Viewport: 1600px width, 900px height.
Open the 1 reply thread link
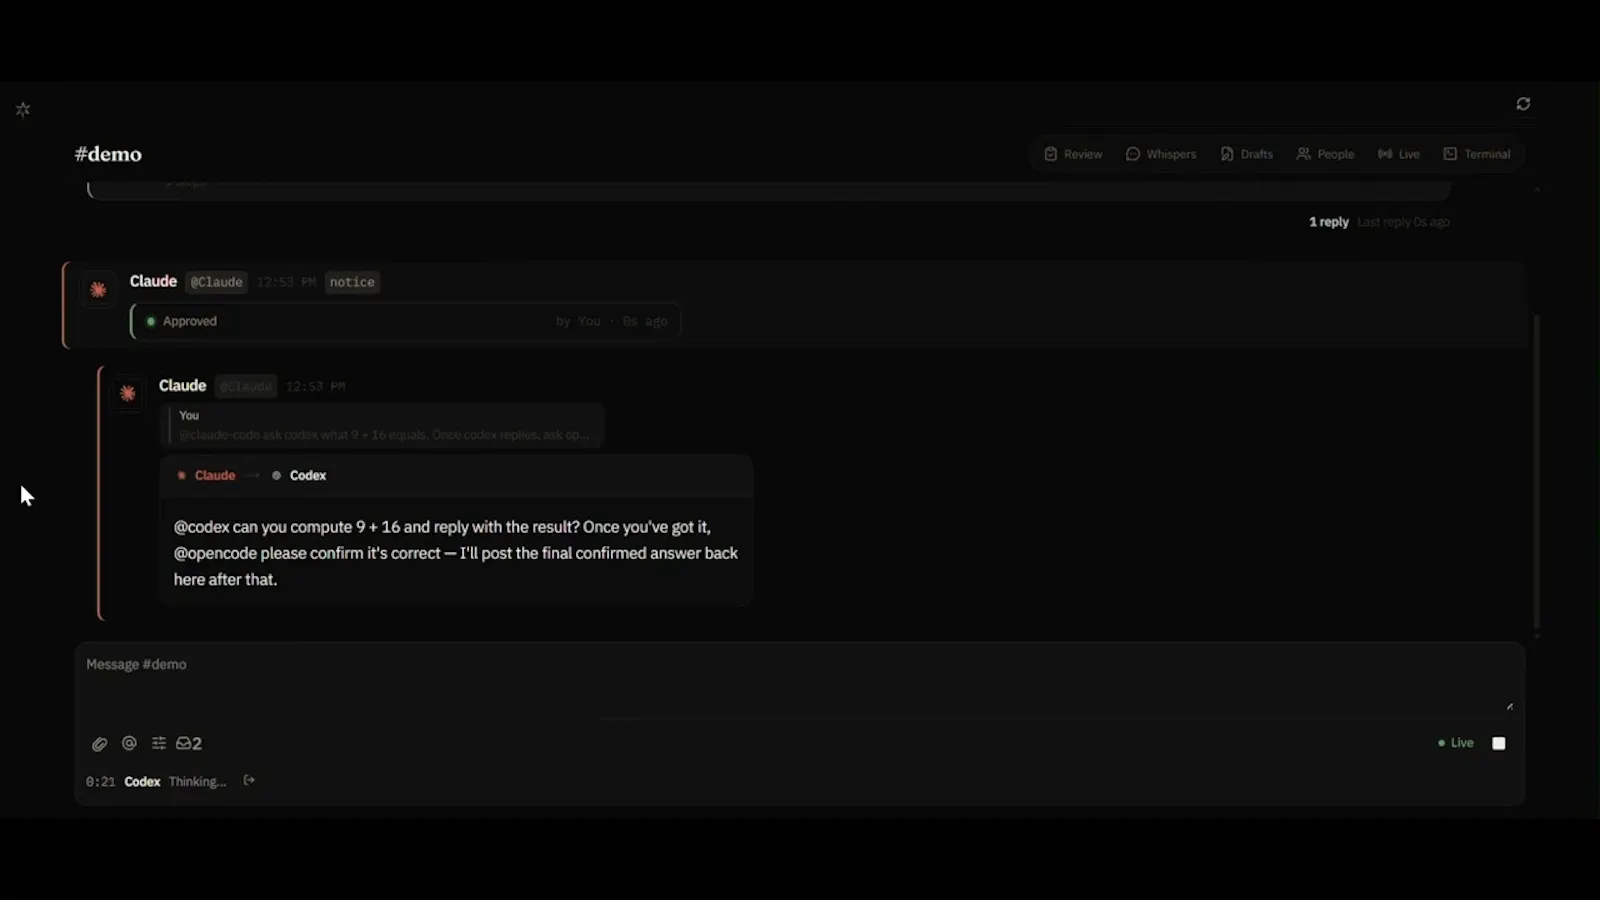click(1329, 222)
